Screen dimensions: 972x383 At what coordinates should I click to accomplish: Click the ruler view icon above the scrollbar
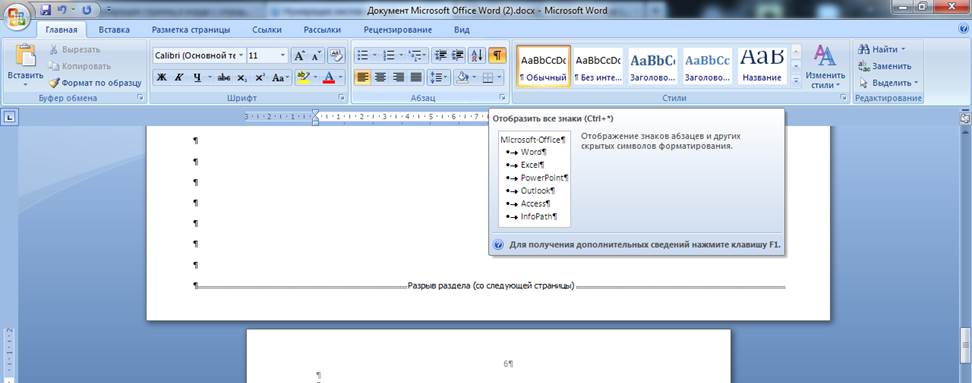click(x=965, y=118)
